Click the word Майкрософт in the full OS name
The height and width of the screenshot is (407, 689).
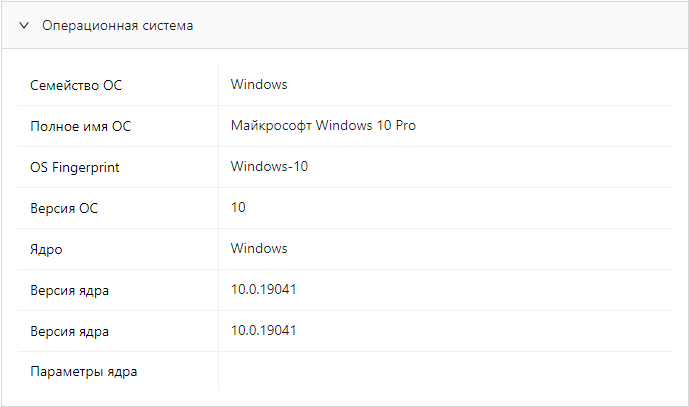point(271,127)
